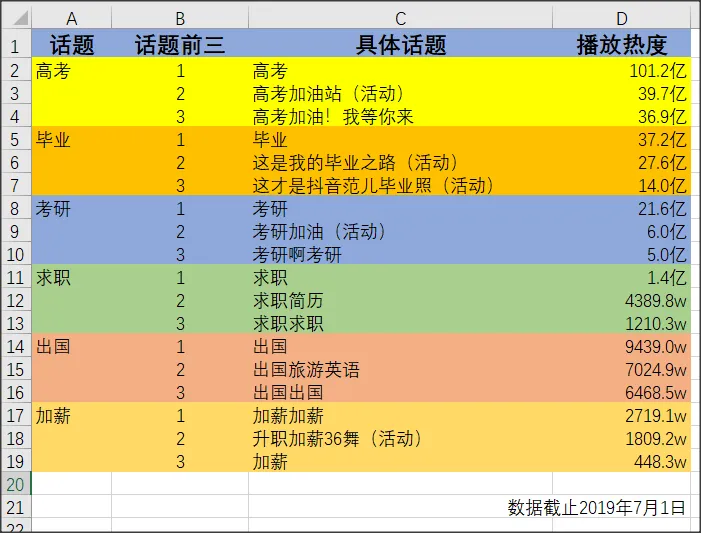Click value 36.9亿
The image size is (701, 533).
point(662,117)
